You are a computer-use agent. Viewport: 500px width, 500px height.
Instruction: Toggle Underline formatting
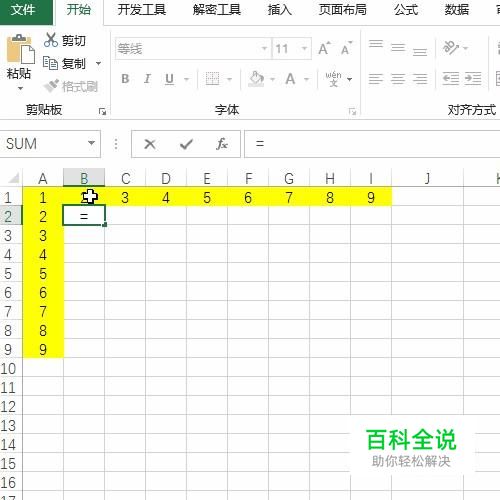pyautogui.click(x=169, y=79)
